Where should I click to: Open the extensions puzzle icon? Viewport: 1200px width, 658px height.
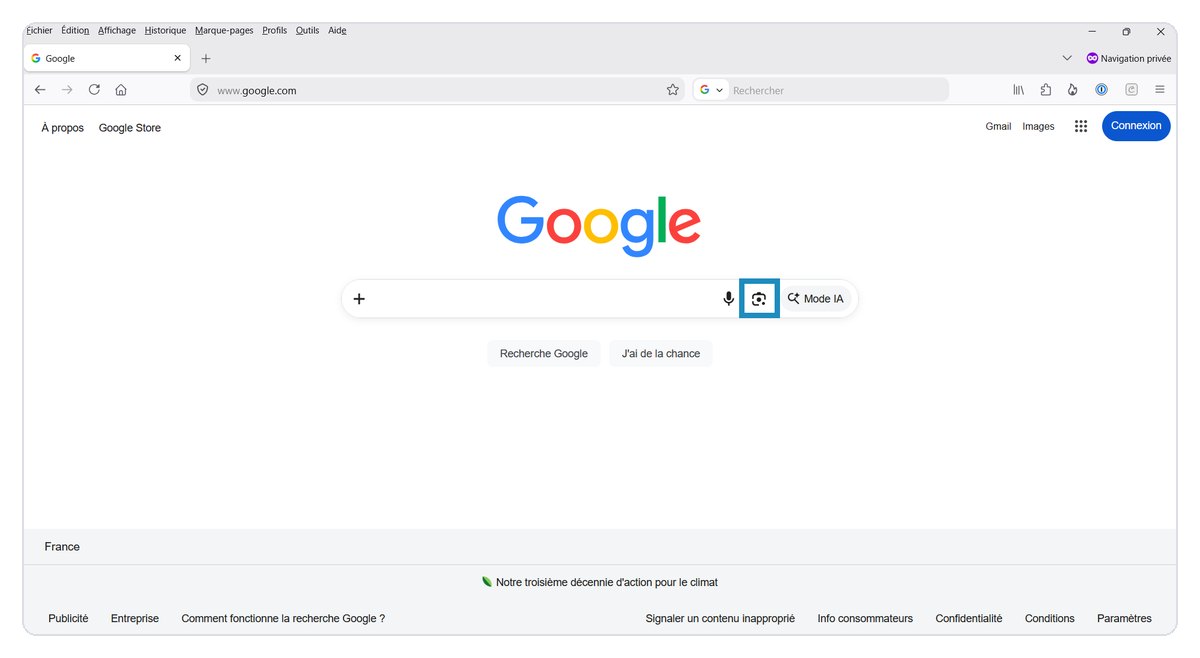click(1046, 90)
